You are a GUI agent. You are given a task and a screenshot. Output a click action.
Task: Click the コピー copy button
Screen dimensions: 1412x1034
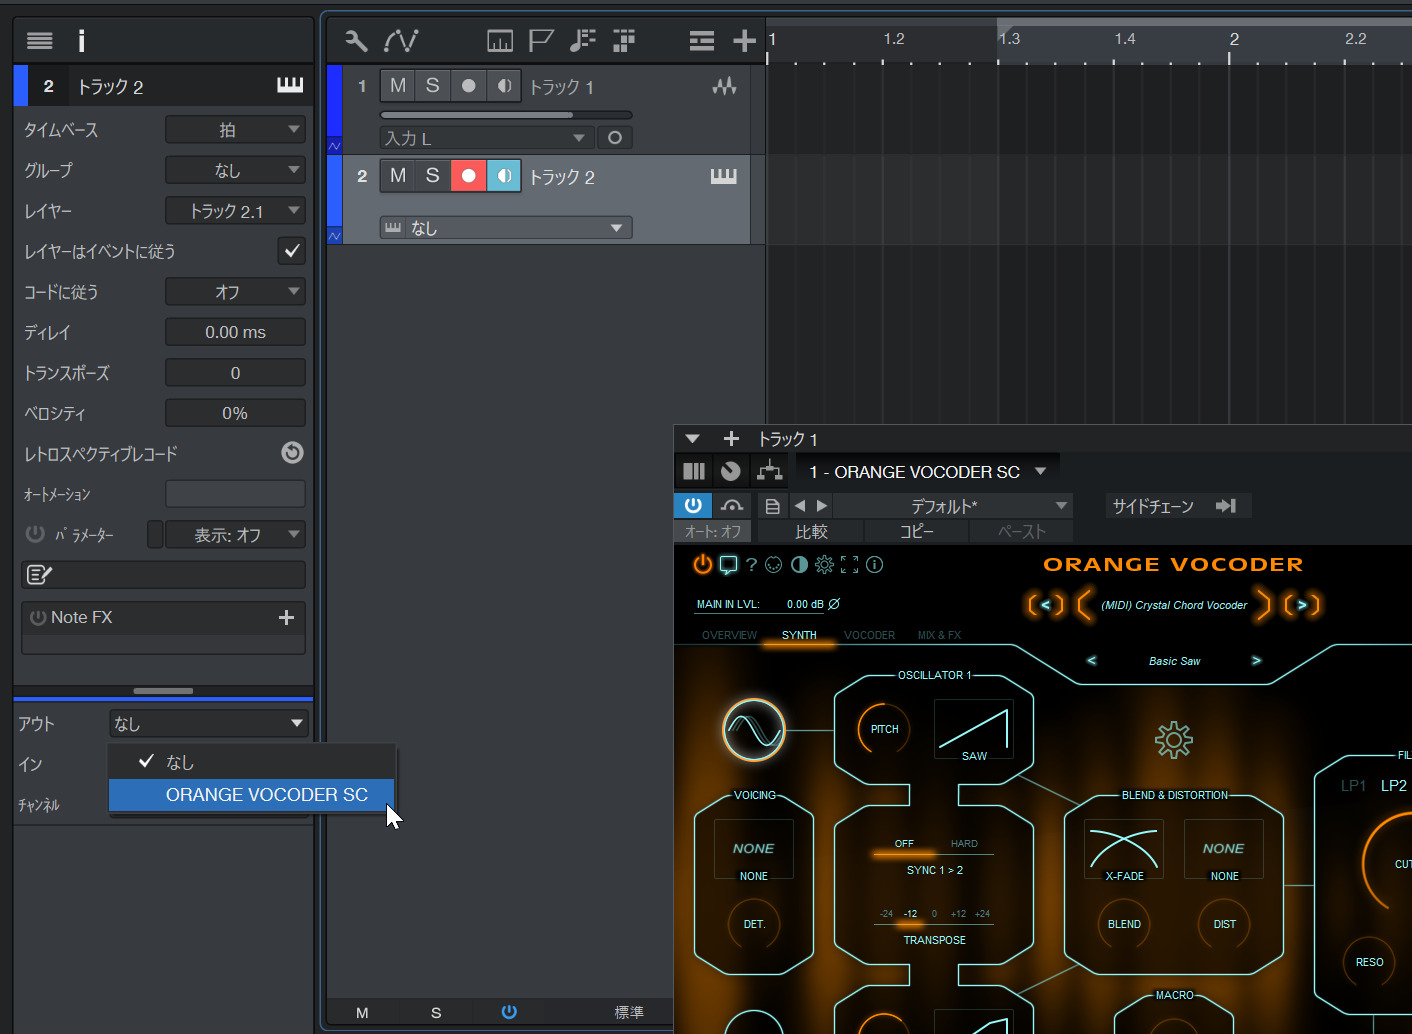pyautogui.click(x=917, y=532)
